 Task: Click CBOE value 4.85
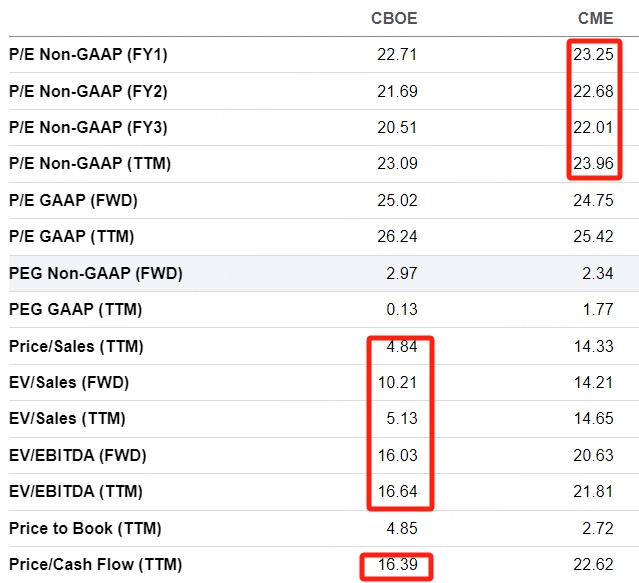click(402, 528)
